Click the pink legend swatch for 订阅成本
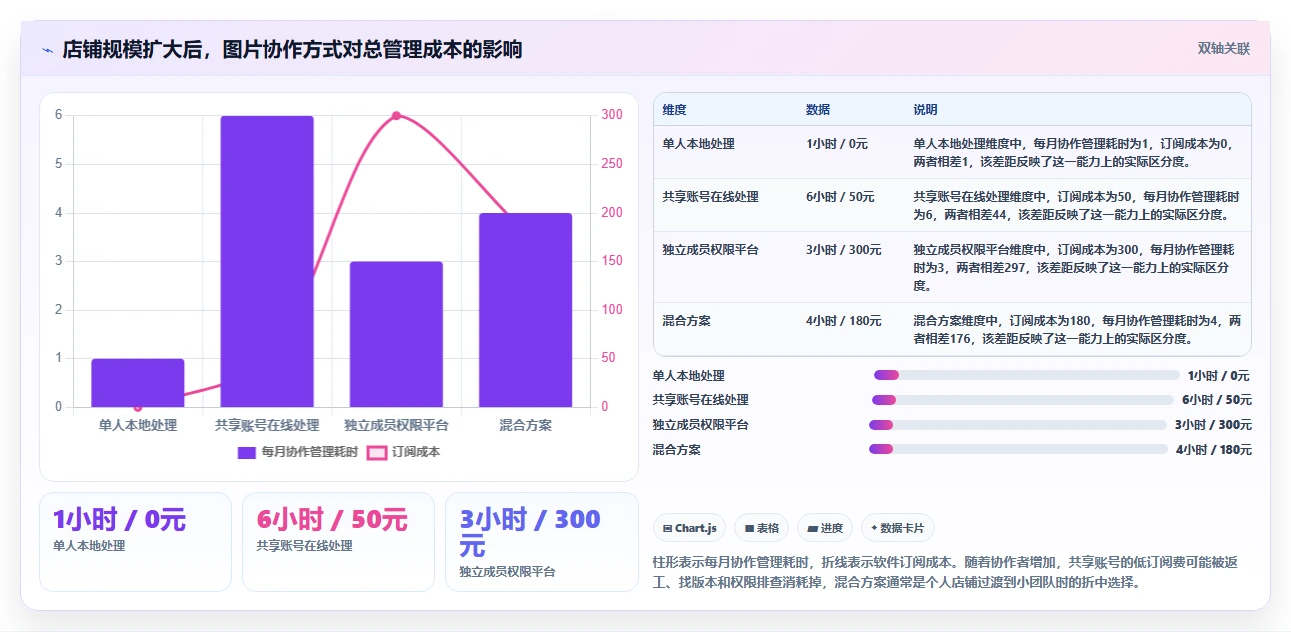This screenshot has height=632, width=1291. [x=377, y=452]
